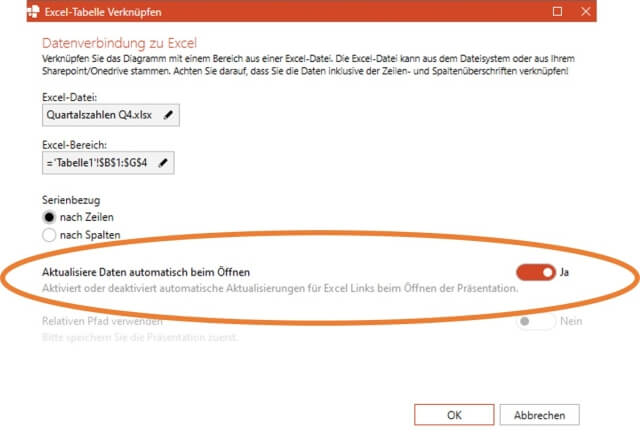640x438 pixels.
Task: Click the 'Serienbezug' section label
Action: tap(71, 199)
